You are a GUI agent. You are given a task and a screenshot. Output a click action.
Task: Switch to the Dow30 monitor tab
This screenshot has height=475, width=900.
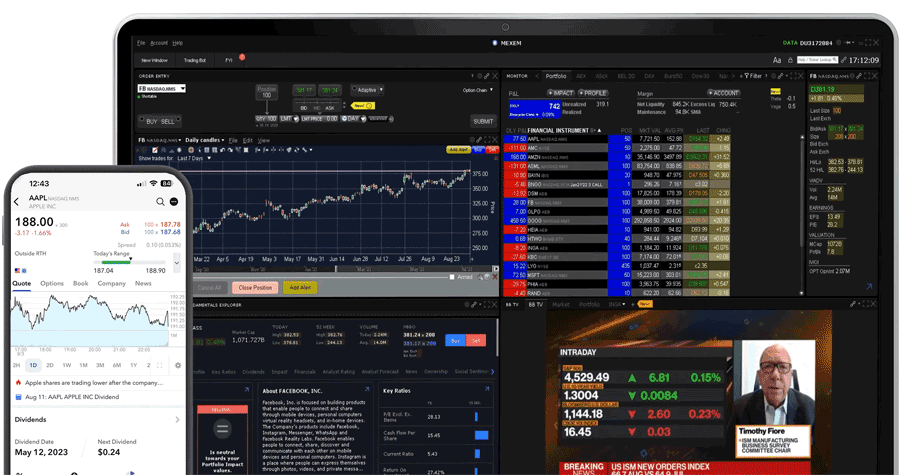700,76
